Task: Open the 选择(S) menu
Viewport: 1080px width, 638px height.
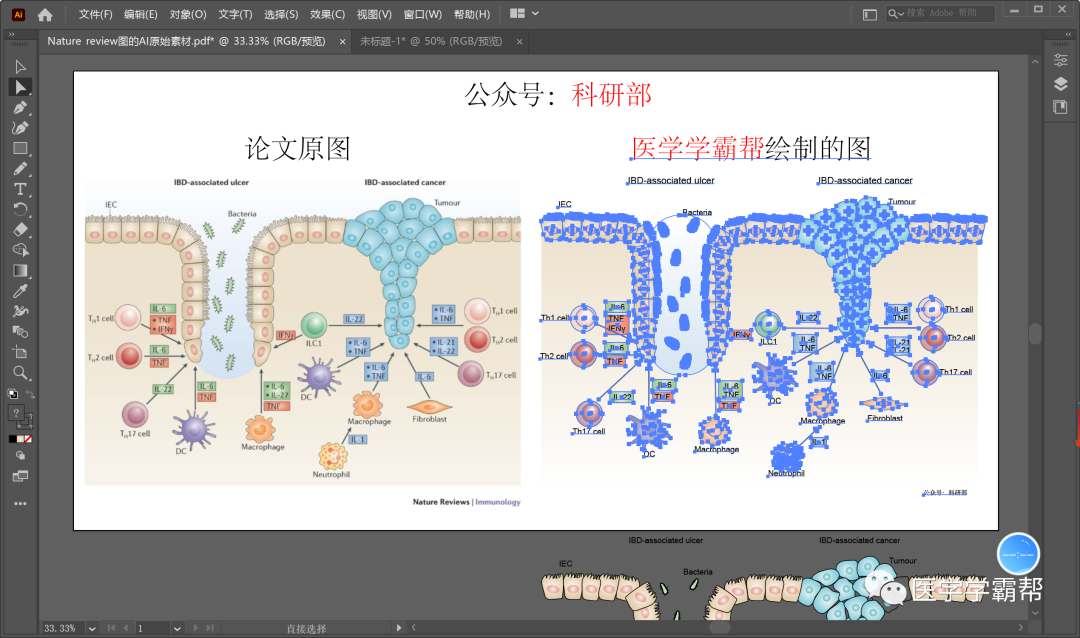Action: point(281,14)
